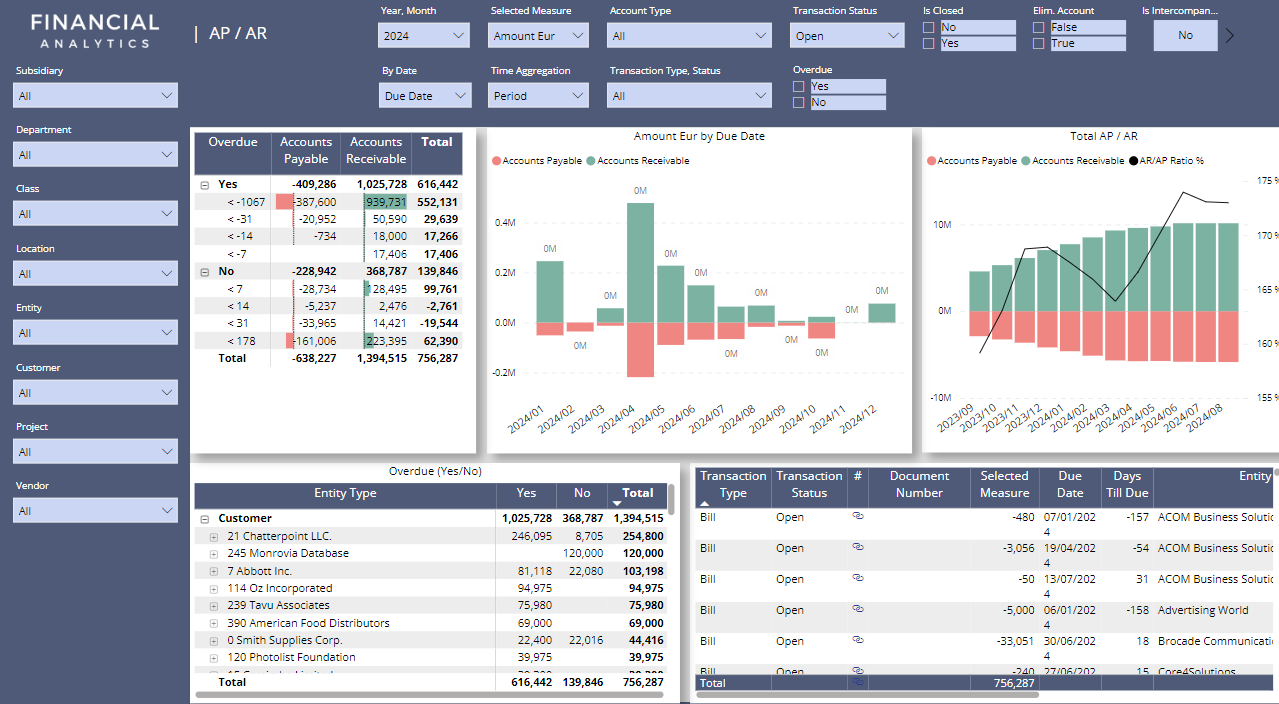
Task: Click the Accounts Receivable matrix column header
Action: pyautogui.click(x=376, y=150)
